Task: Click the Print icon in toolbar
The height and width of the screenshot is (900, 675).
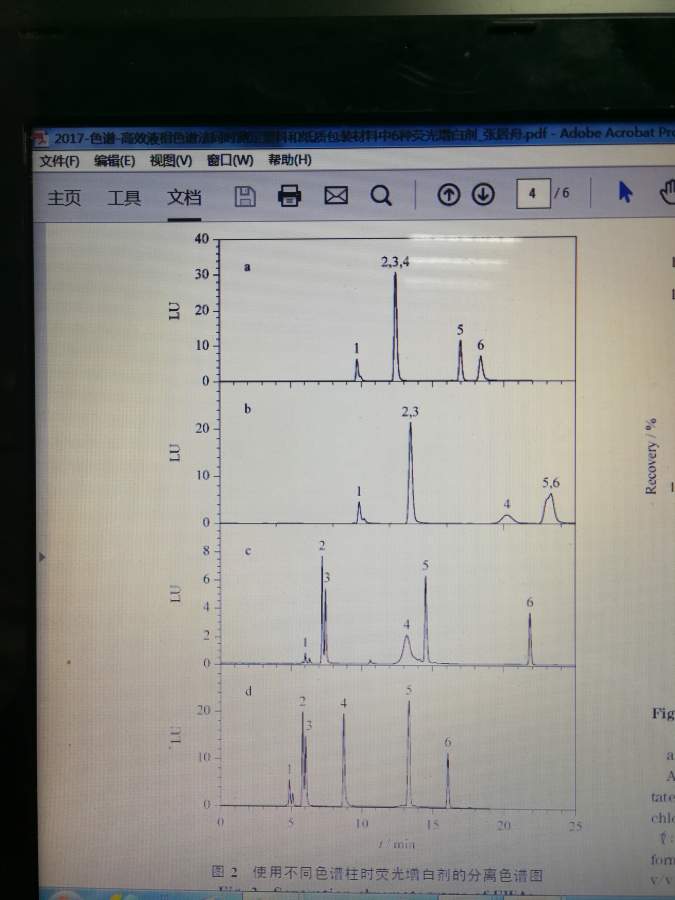Action: (x=290, y=195)
